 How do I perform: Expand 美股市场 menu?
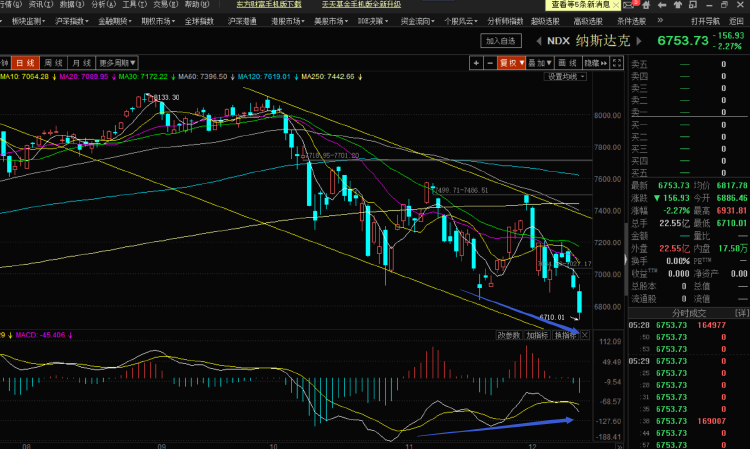pos(331,21)
